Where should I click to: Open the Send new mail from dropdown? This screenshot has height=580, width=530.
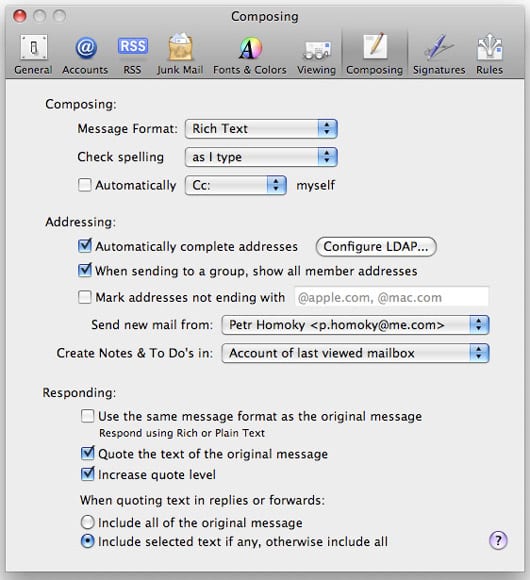point(355,325)
